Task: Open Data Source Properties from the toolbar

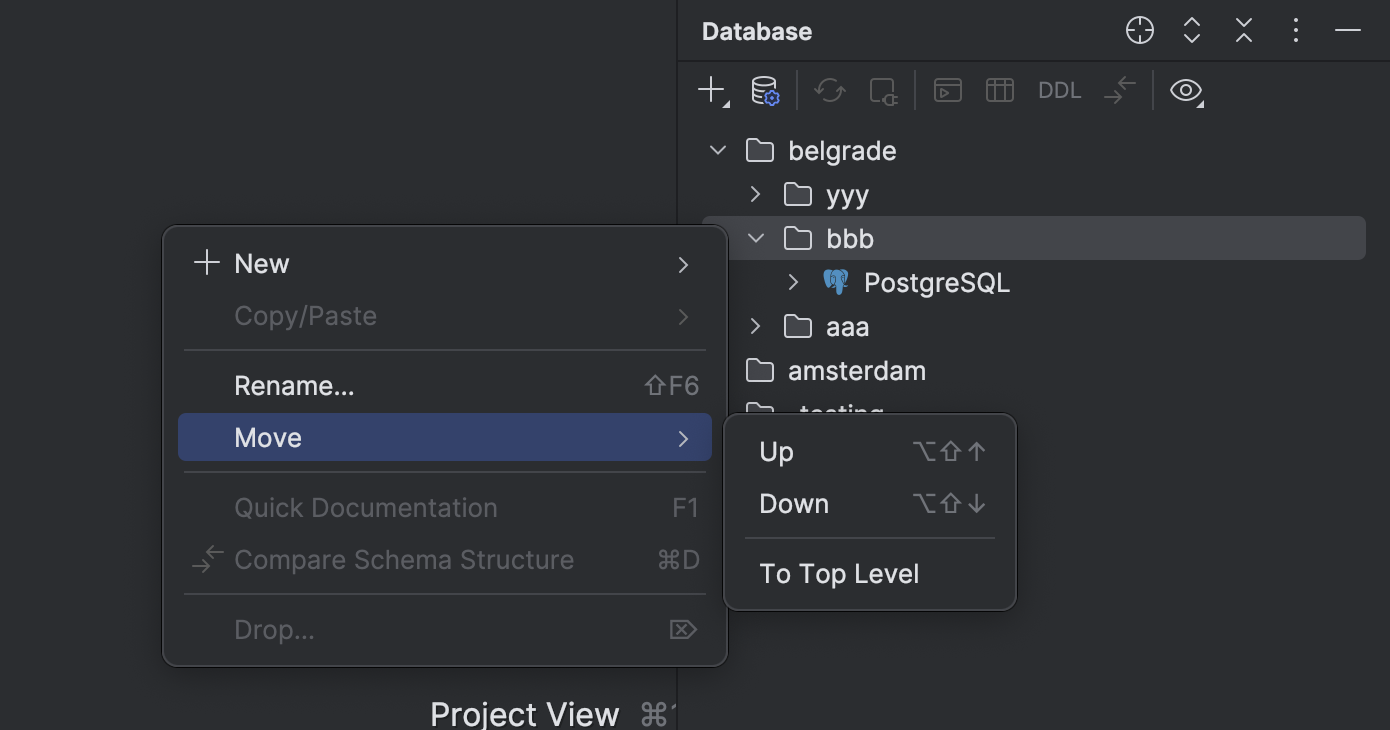Action: pos(765,90)
